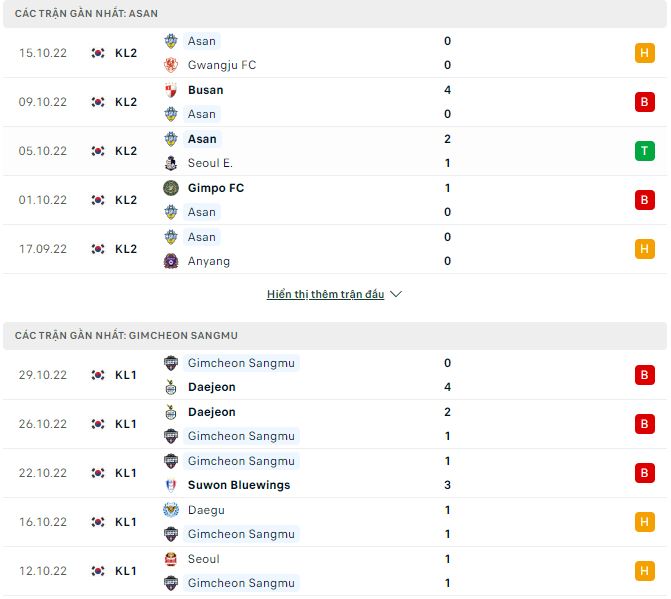Click the Daegu team crest icon
Screen dimensions: 671x599
point(171,510)
